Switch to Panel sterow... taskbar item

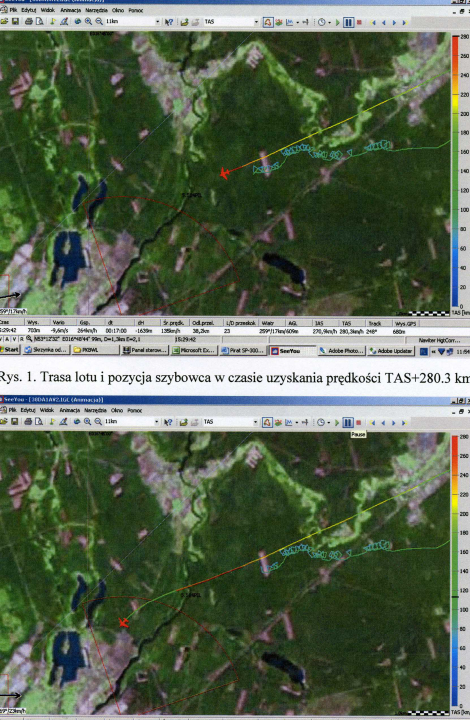point(145,350)
